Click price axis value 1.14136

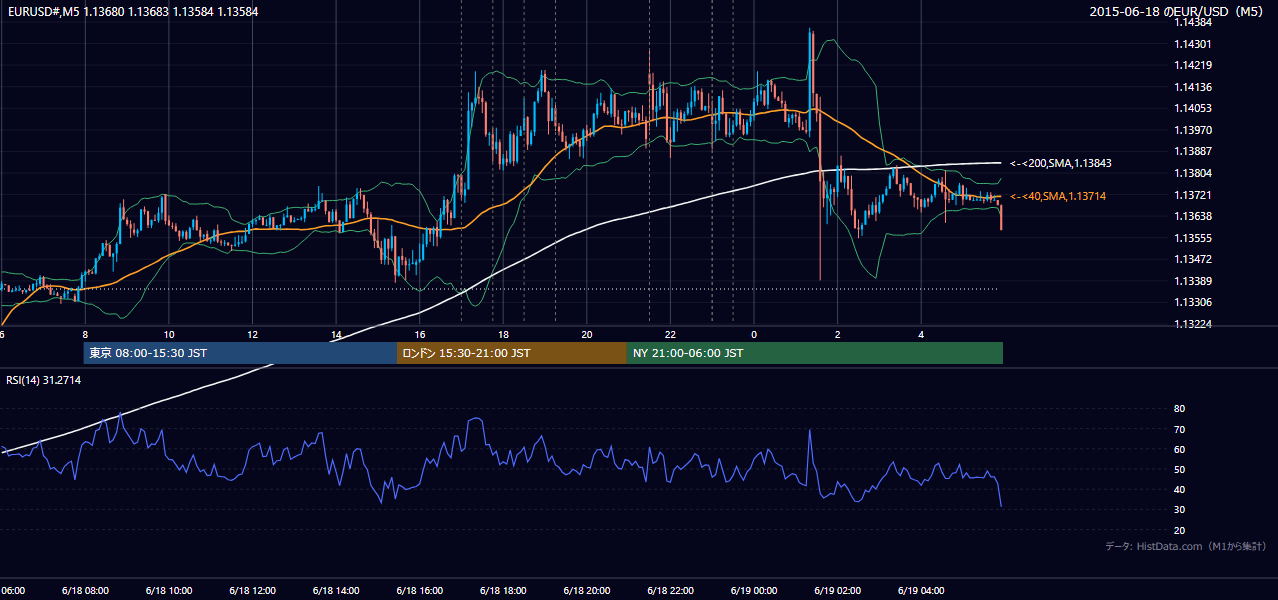[x=1192, y=87]
